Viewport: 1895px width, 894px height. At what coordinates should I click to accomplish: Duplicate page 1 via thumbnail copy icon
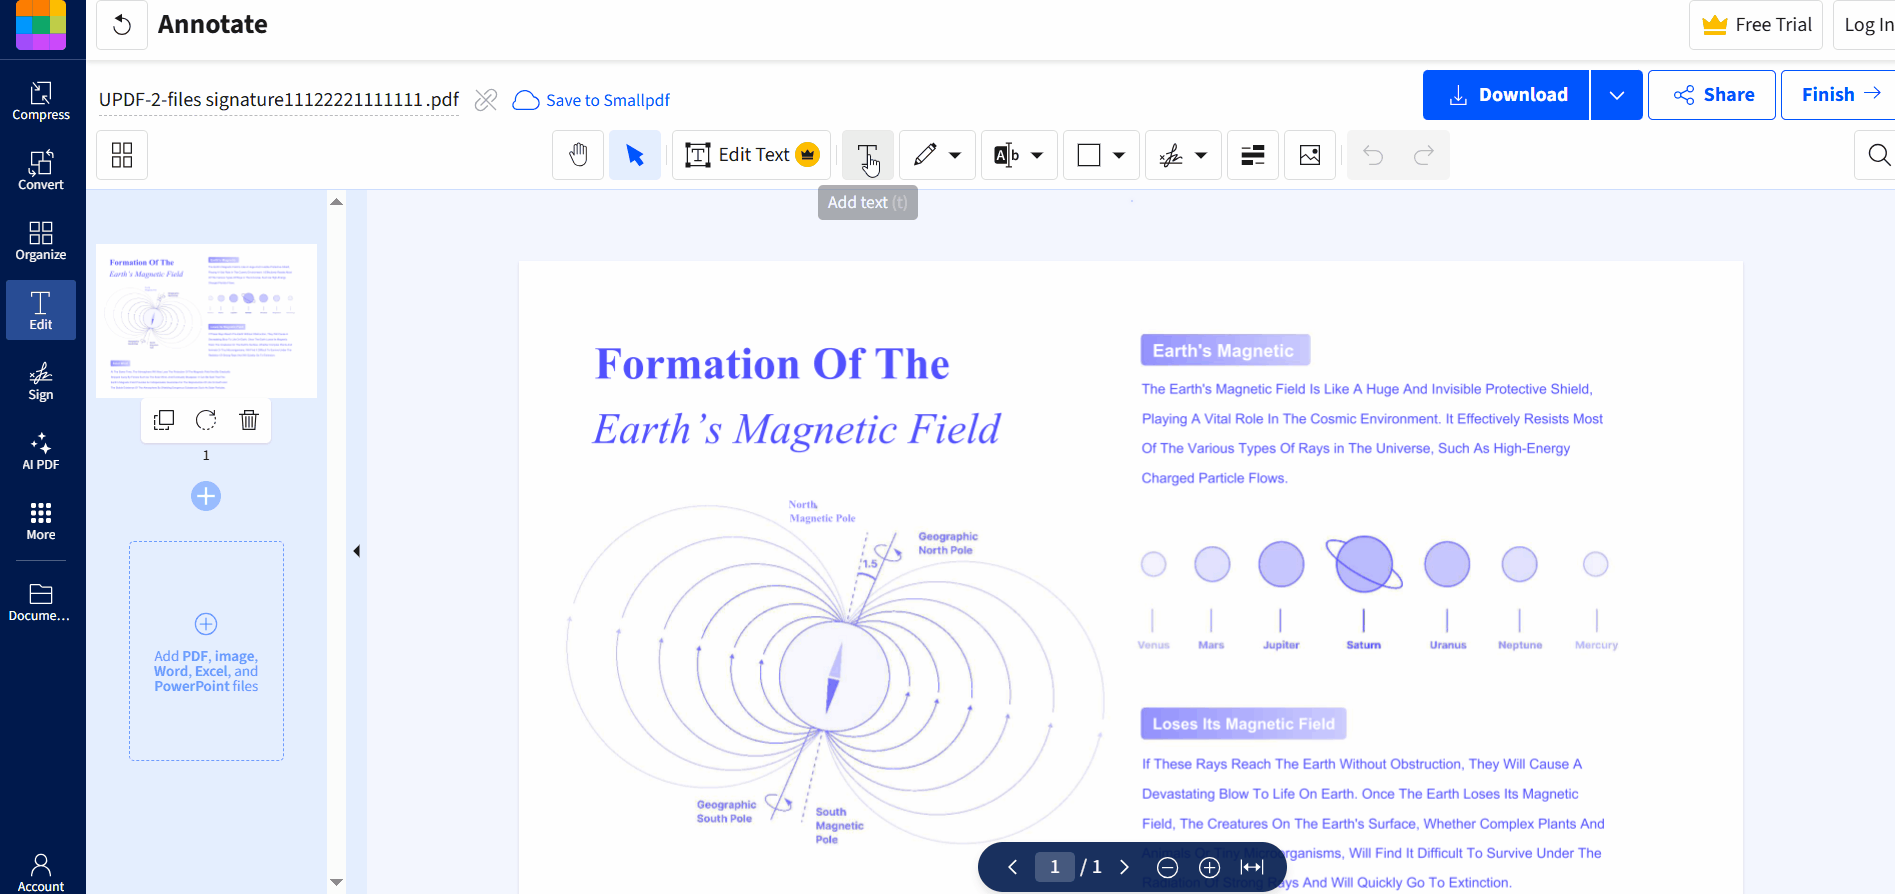pos(164,420)
